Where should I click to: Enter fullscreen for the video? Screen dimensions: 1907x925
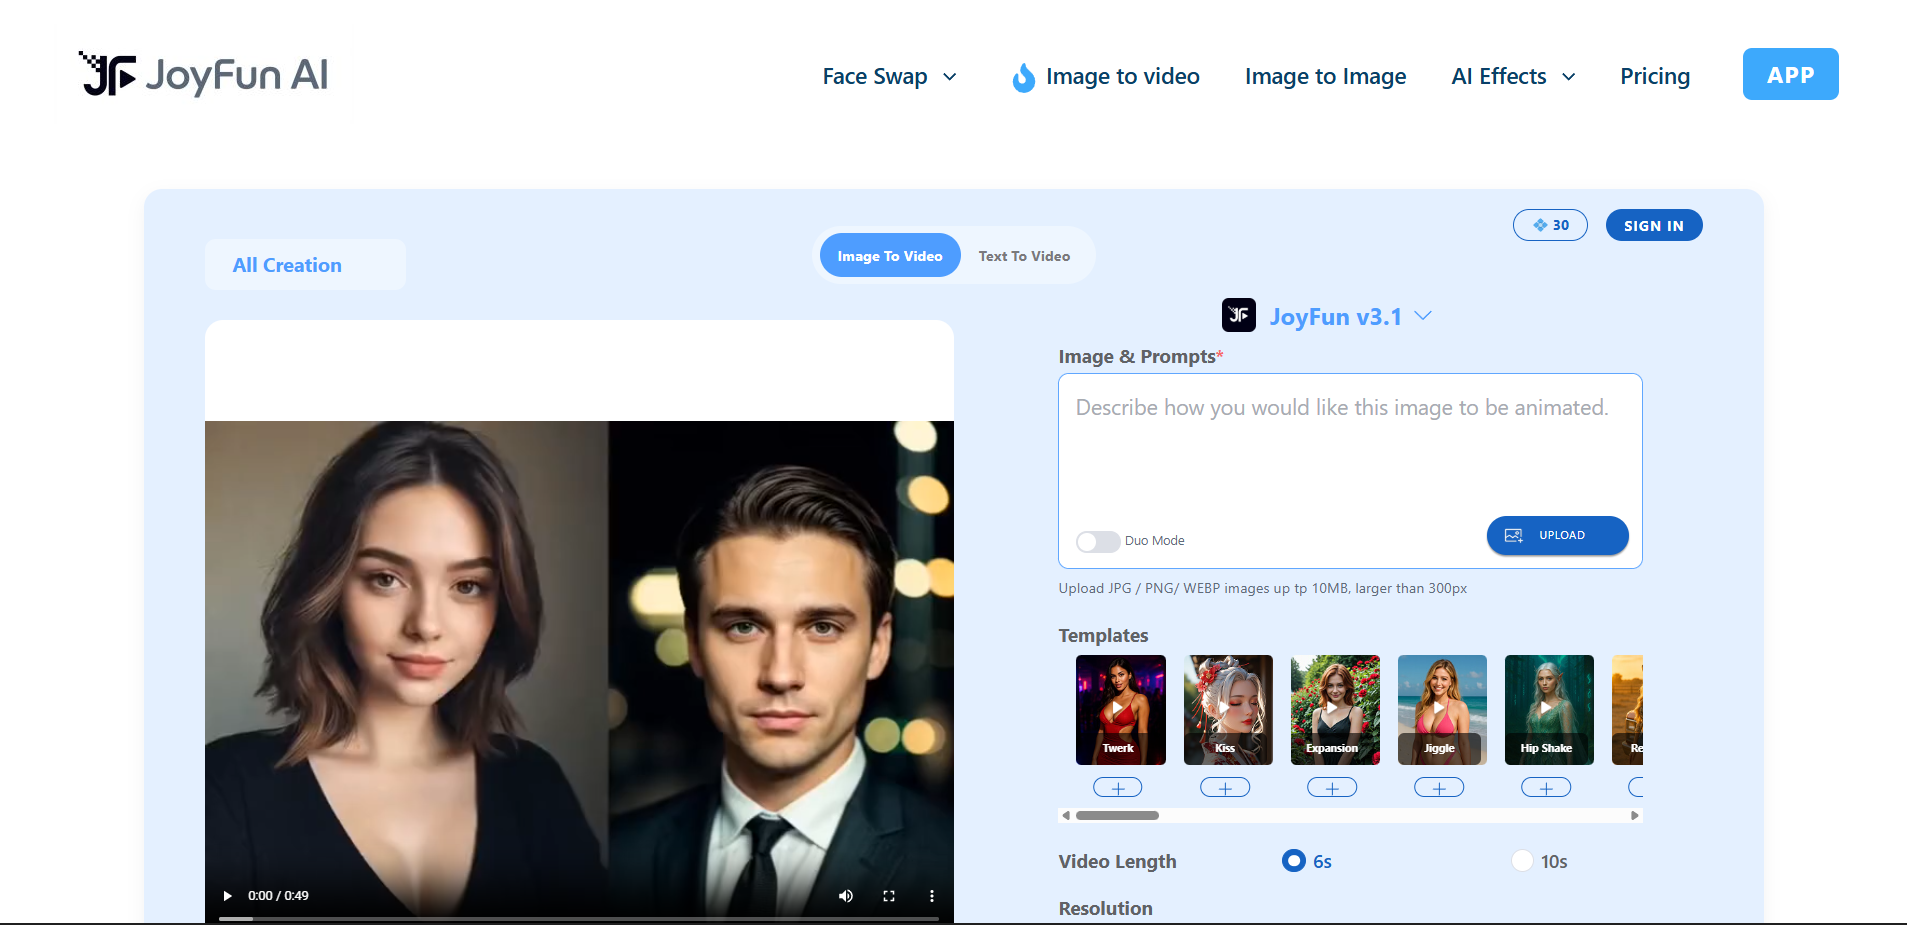coord(889,896)
